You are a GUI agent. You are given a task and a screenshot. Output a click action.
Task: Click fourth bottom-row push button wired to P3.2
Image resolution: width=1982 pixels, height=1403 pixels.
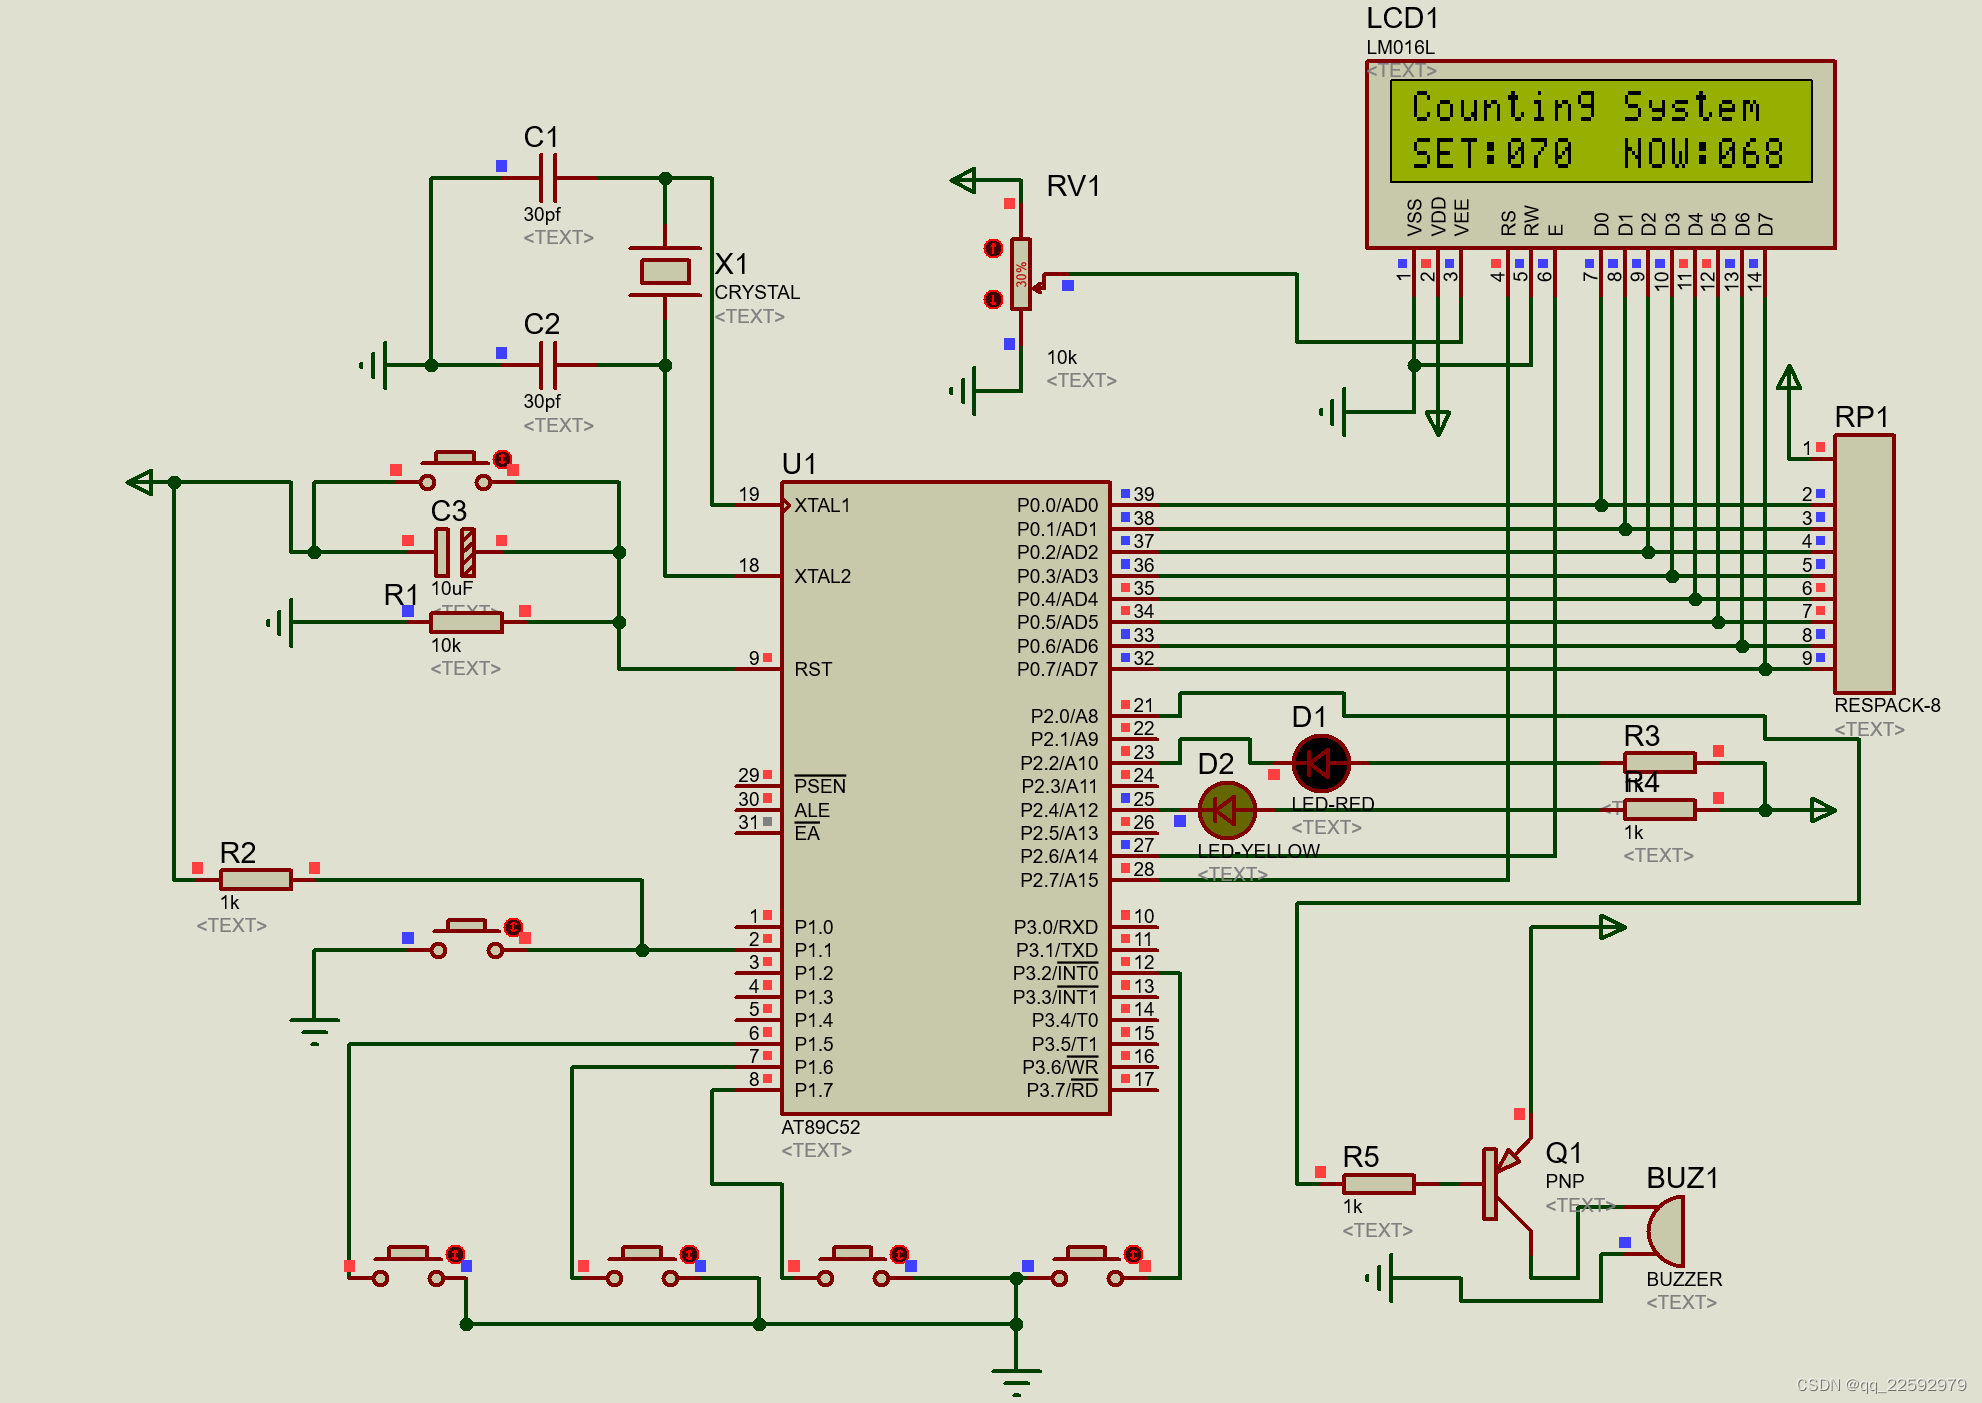click(x=1087, y=1267)
